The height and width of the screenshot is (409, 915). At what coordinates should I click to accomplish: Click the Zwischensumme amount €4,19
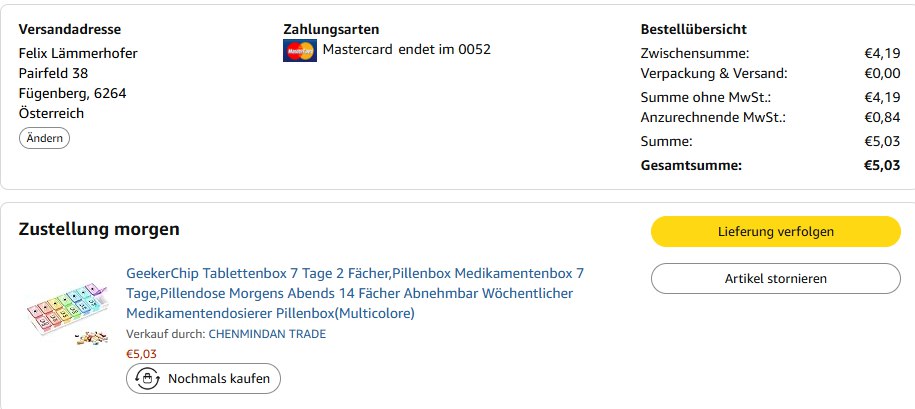[882, 53]
